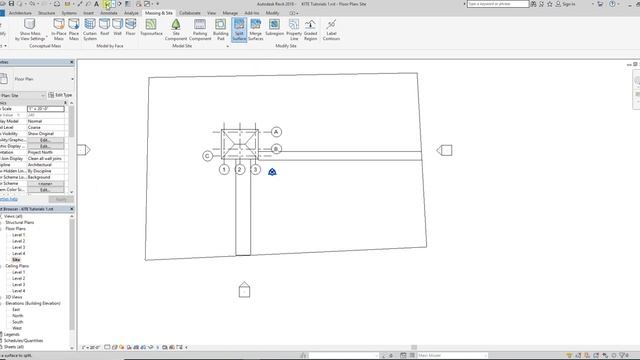Close the Properties palette
Image resolution: width=640 pixels, height=360 pixels.
72,62
